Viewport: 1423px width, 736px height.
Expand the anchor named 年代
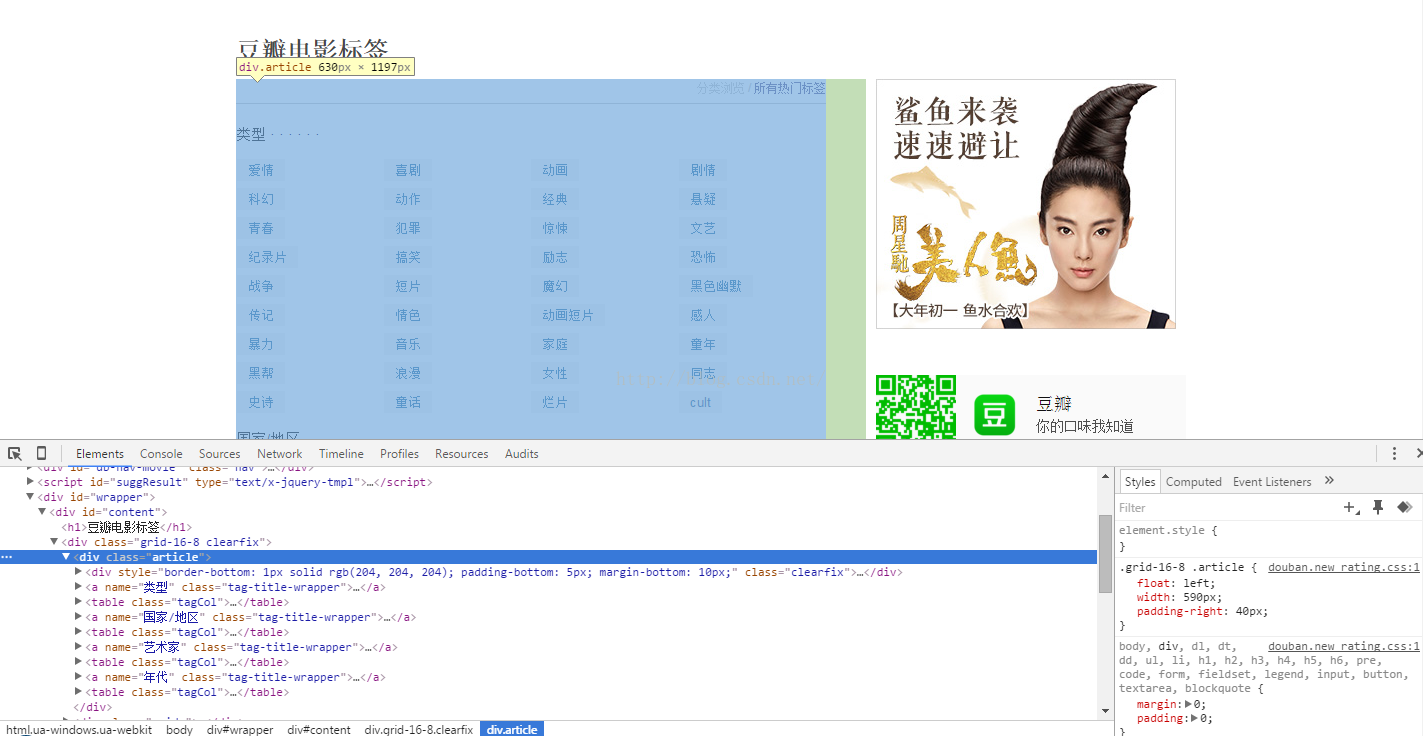[x=78, y=677]
